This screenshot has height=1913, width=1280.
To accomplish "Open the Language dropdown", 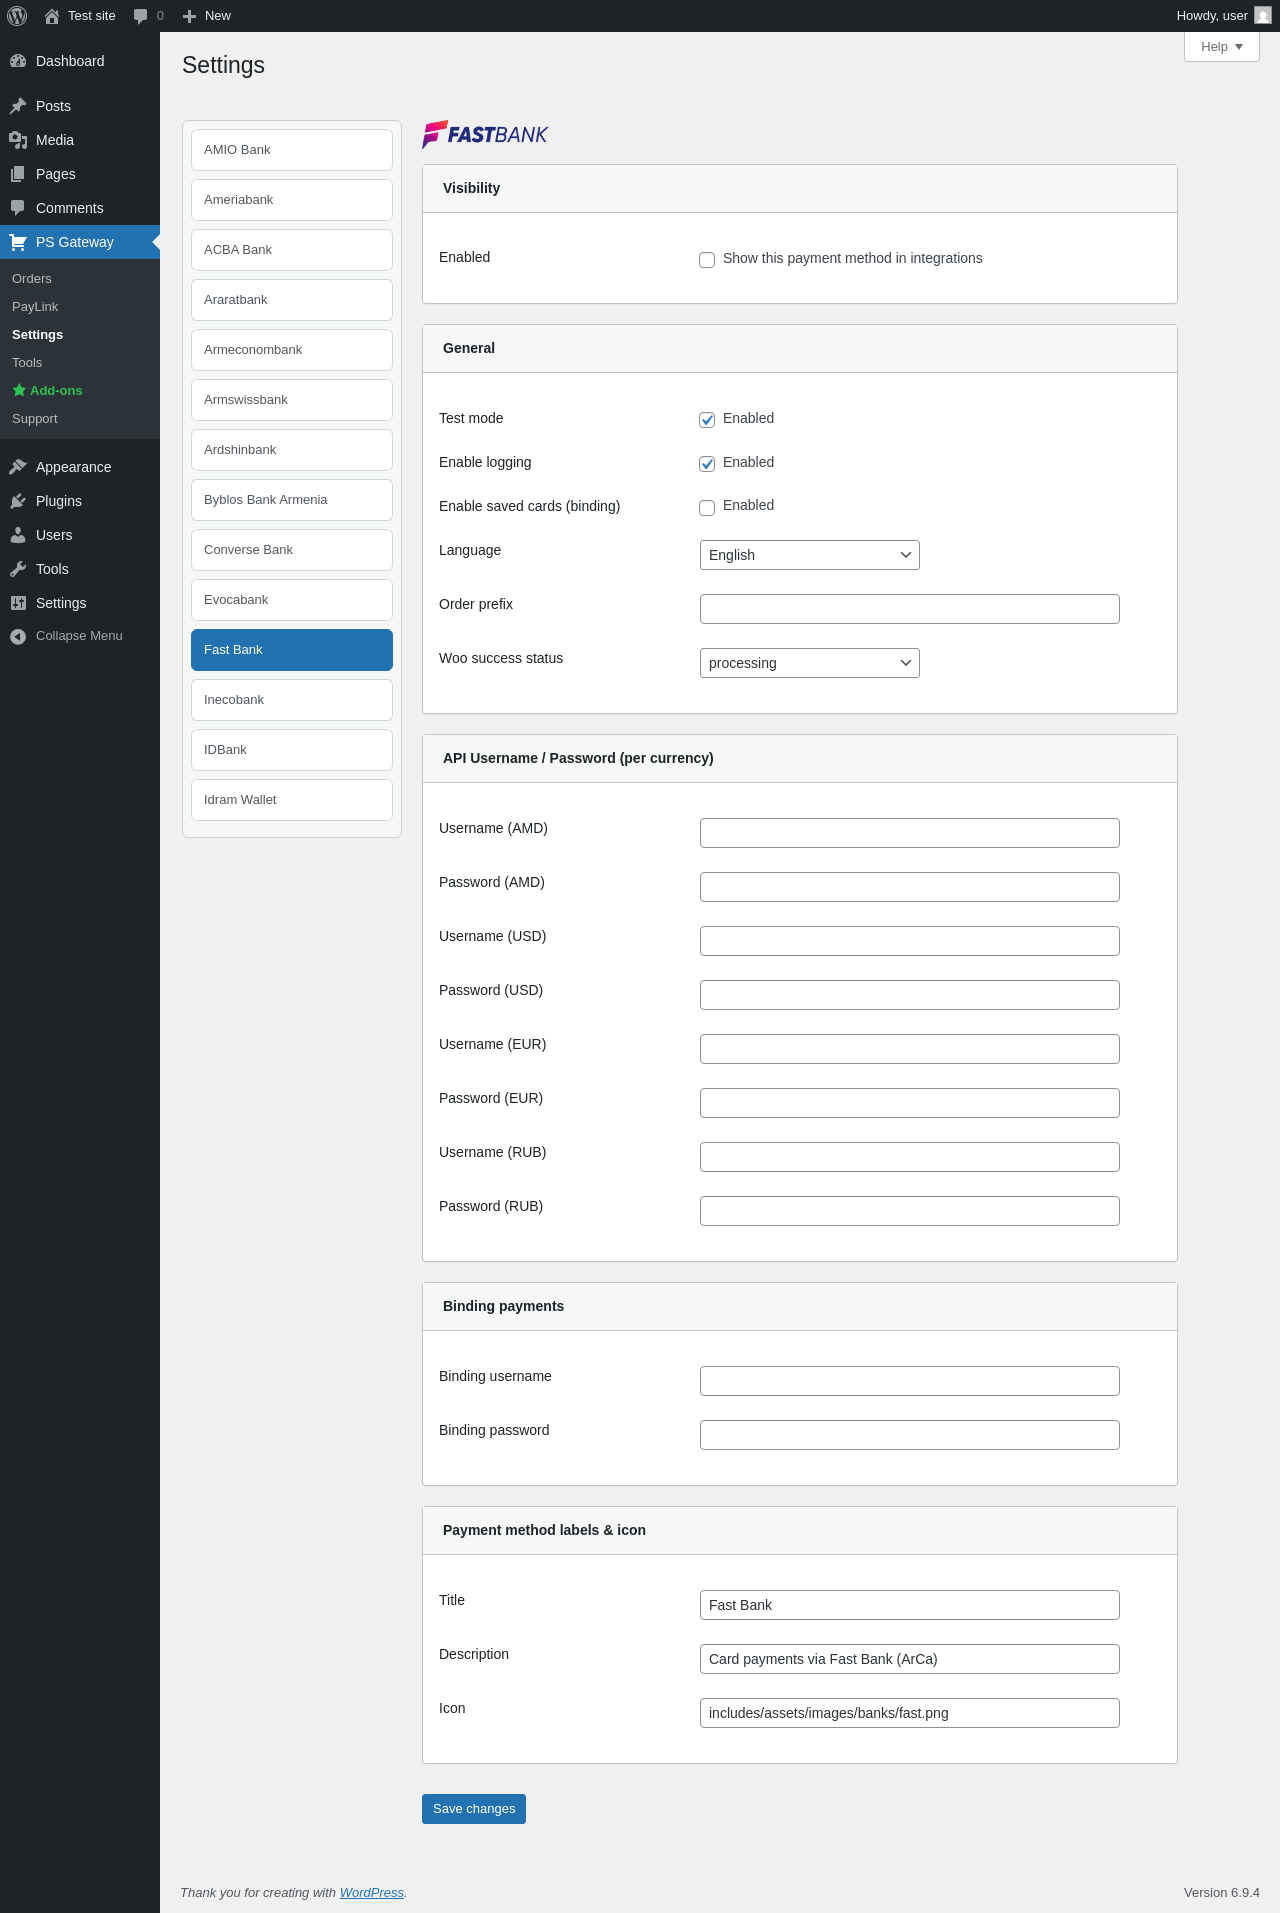I will coord(809,555).
